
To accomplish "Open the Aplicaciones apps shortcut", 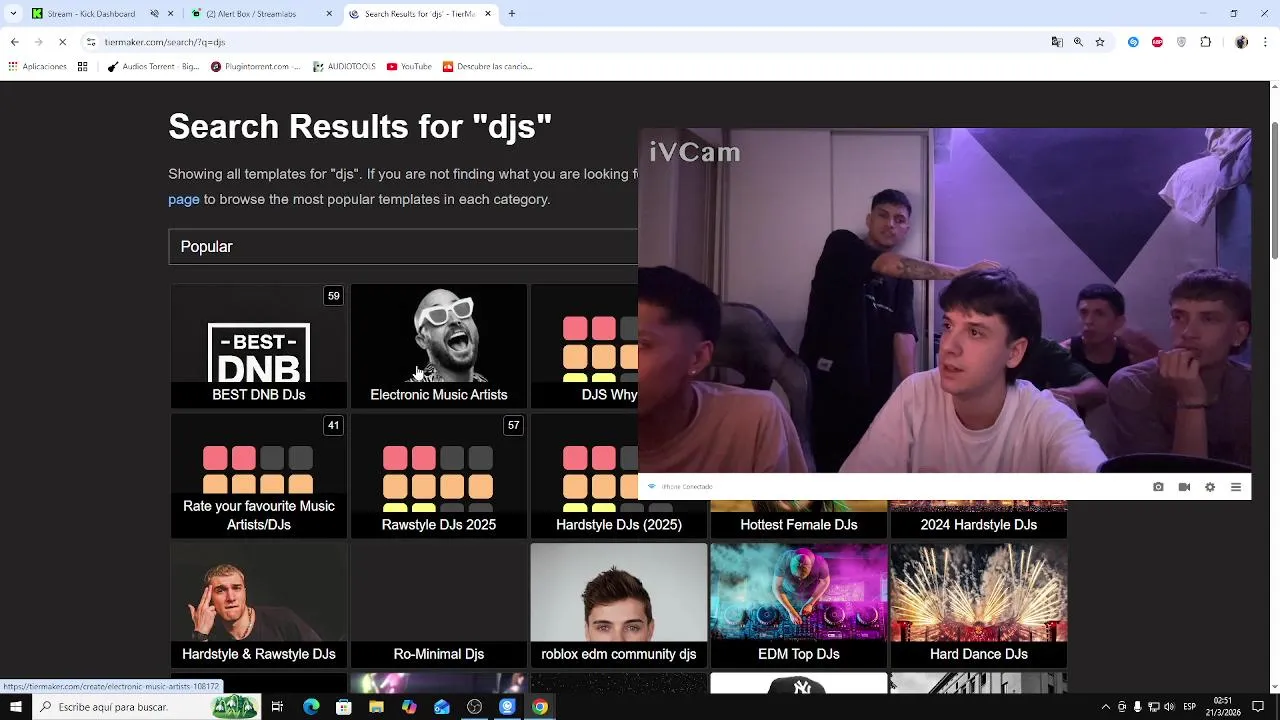I will (x=37, y=67).
